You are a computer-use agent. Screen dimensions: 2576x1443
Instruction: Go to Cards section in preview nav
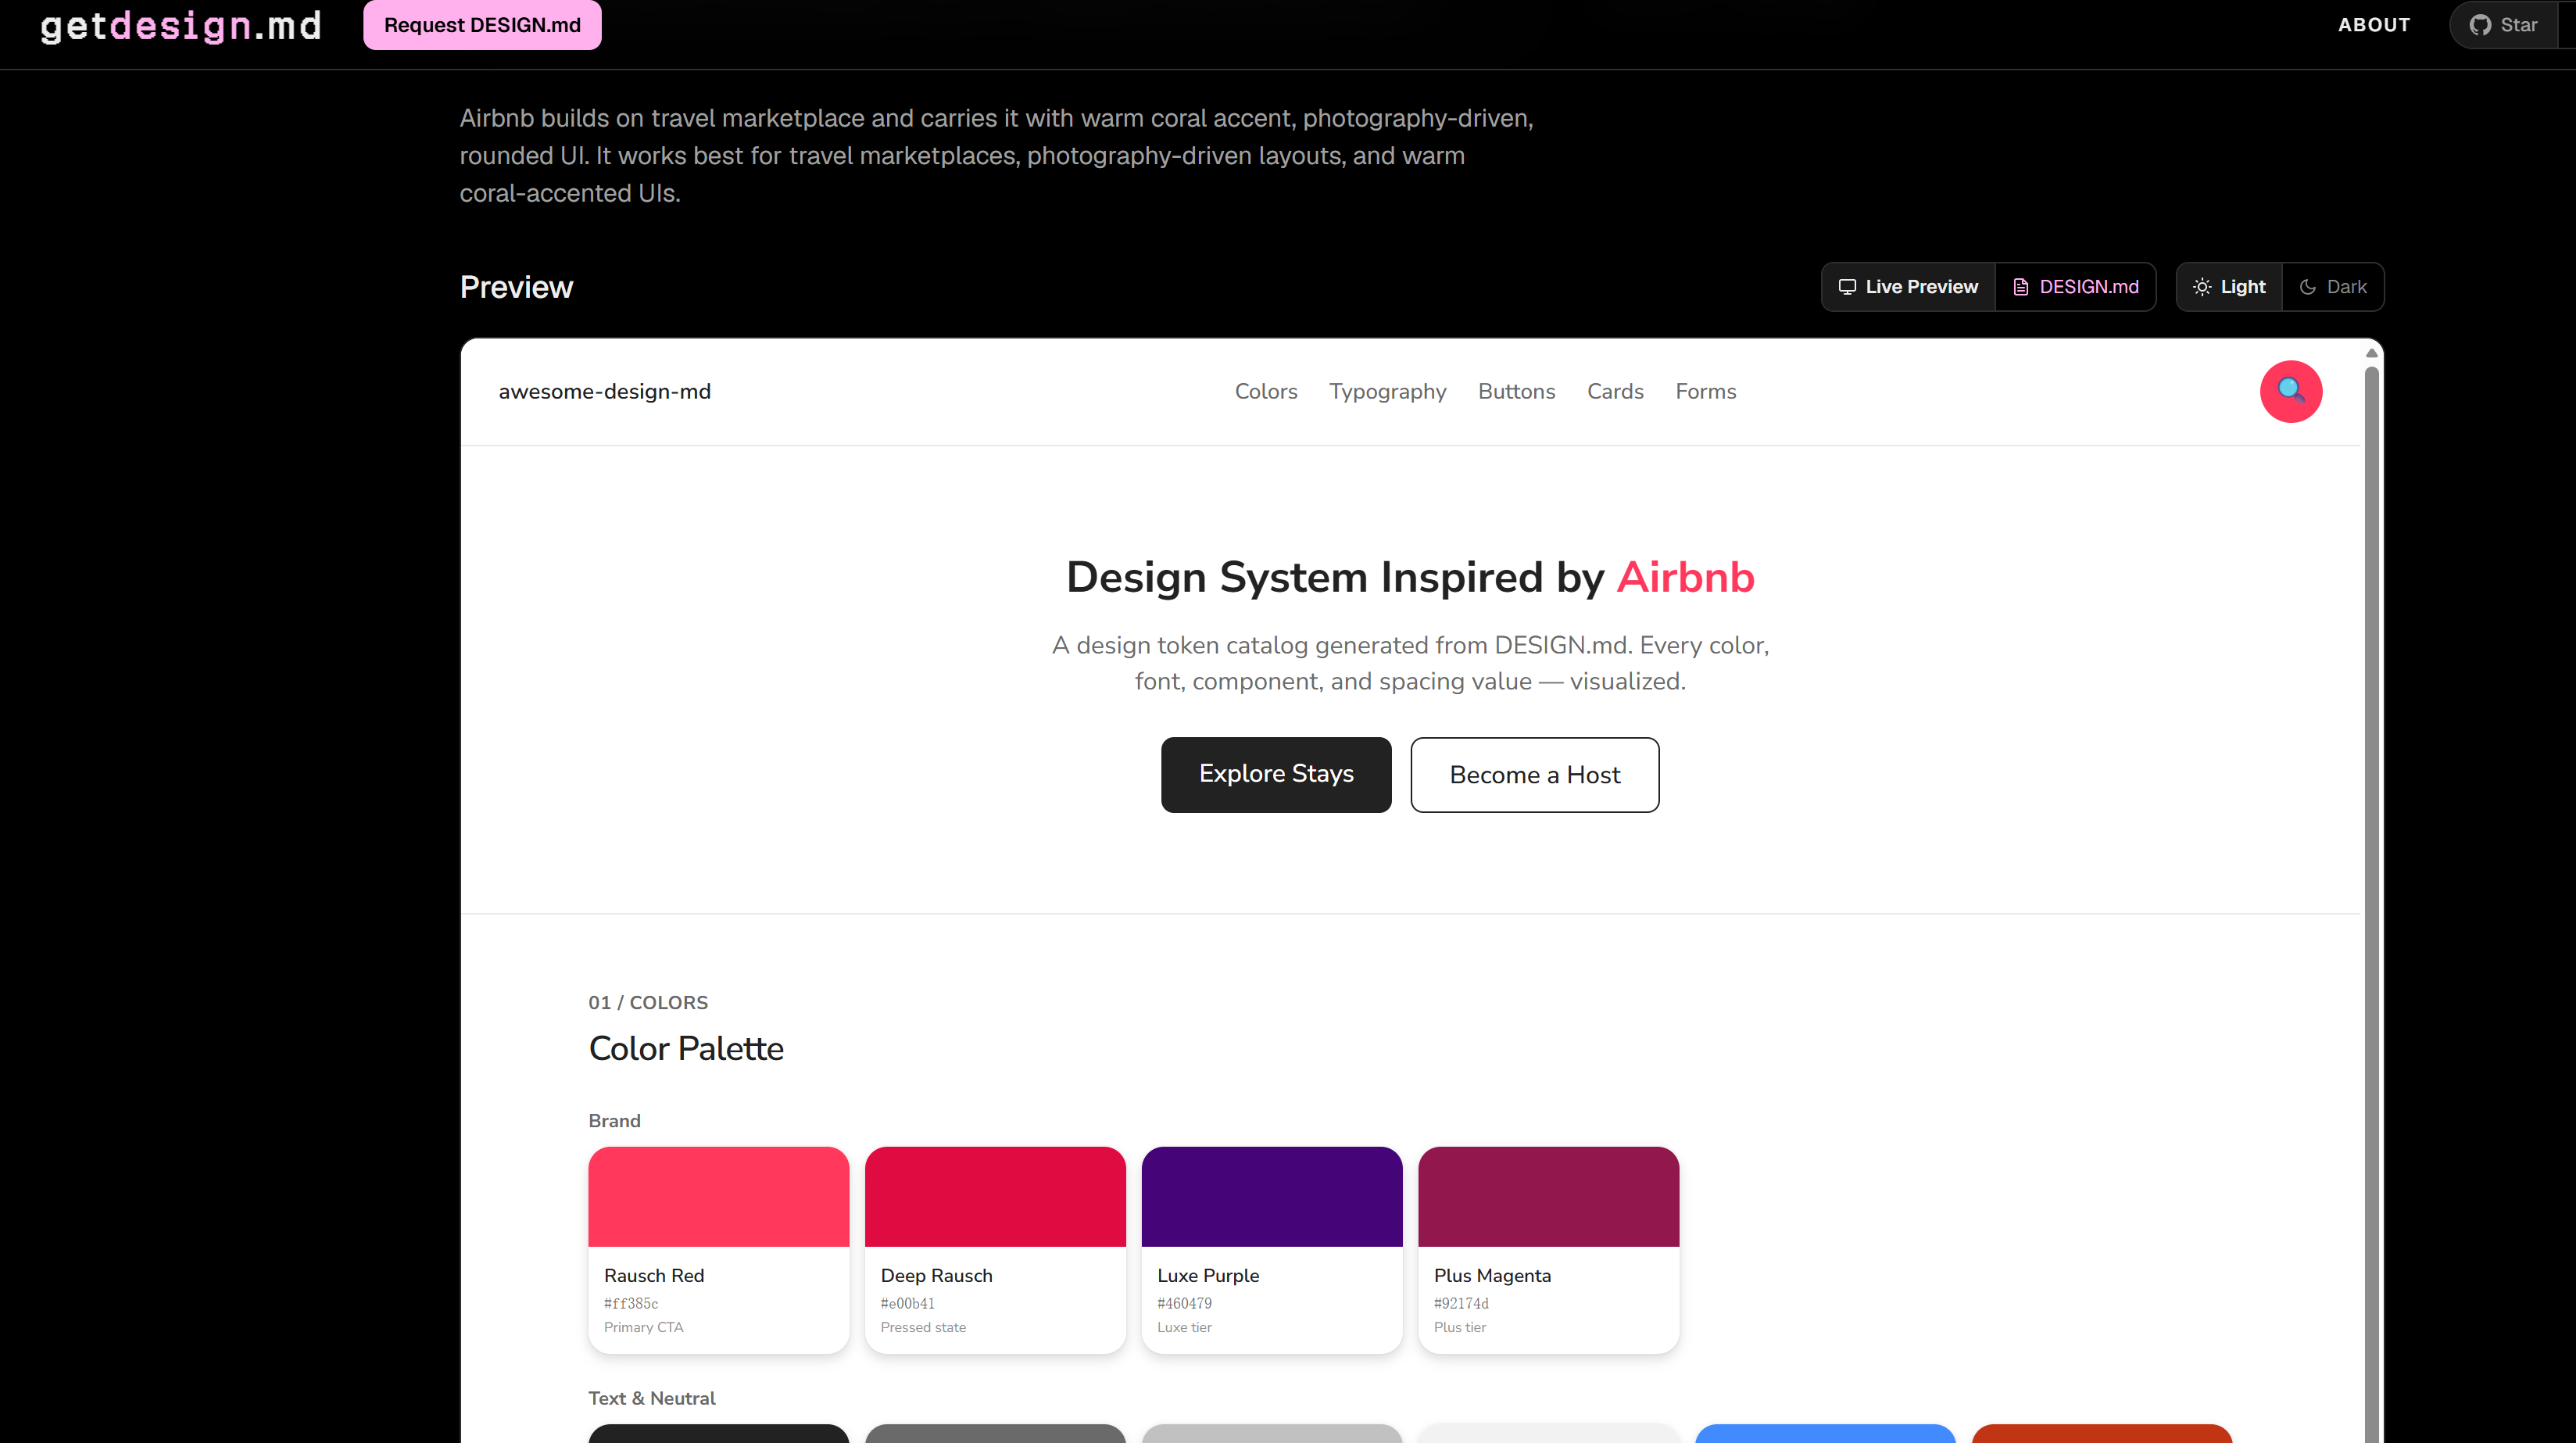(1615, 391)
